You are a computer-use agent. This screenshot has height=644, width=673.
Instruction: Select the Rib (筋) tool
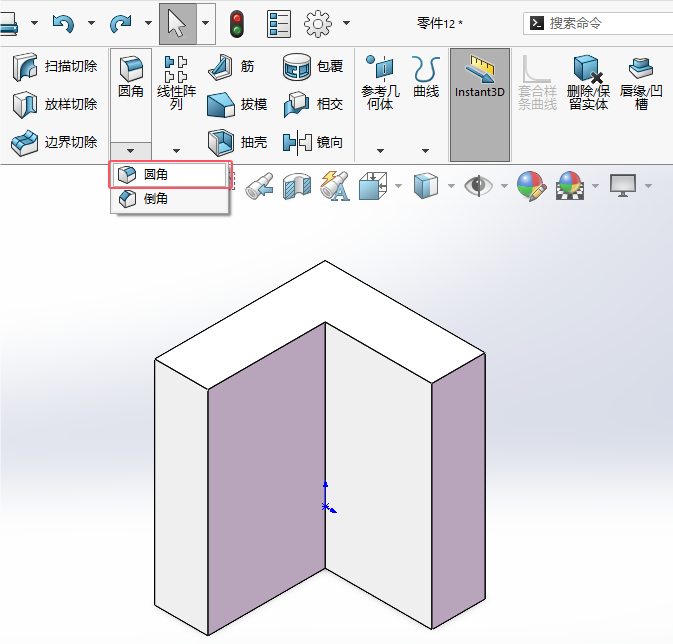[x=232, y=67]
